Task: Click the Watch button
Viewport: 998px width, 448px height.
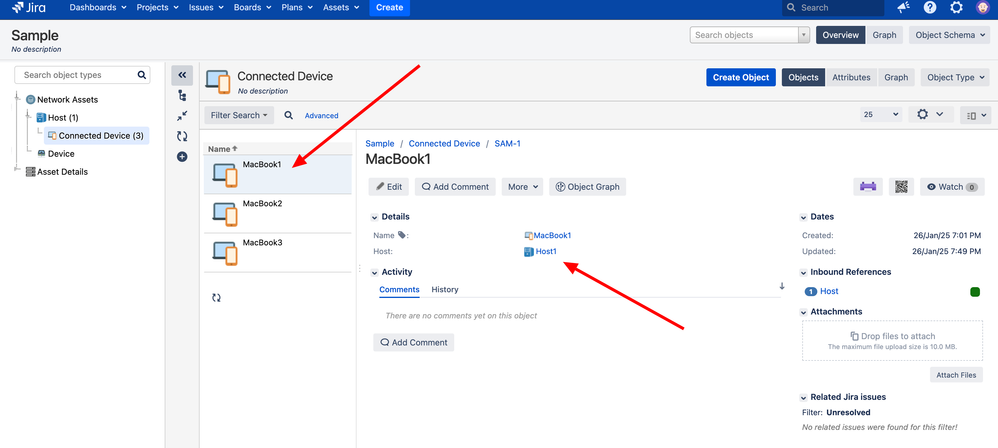Action: coord(952,187)
